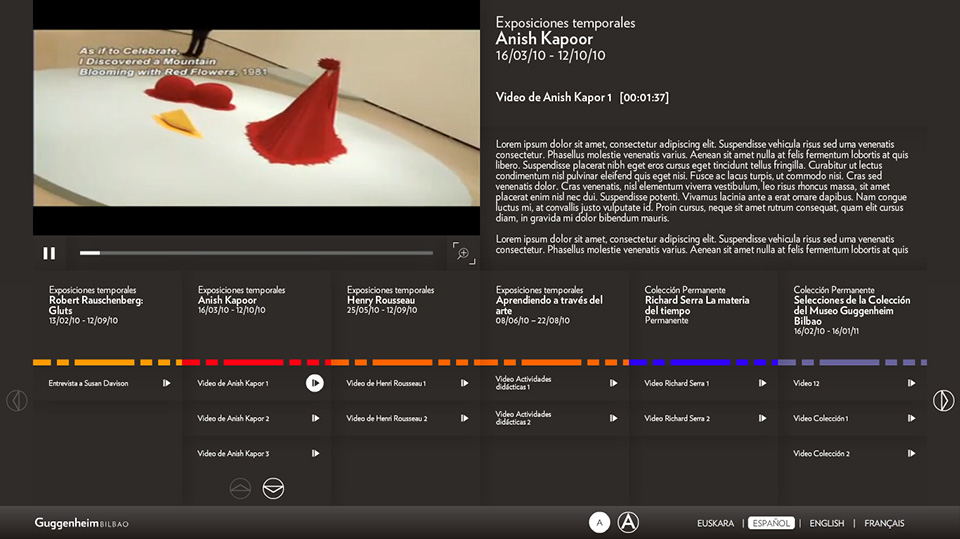Switch language to English

[x=827, y=524]
